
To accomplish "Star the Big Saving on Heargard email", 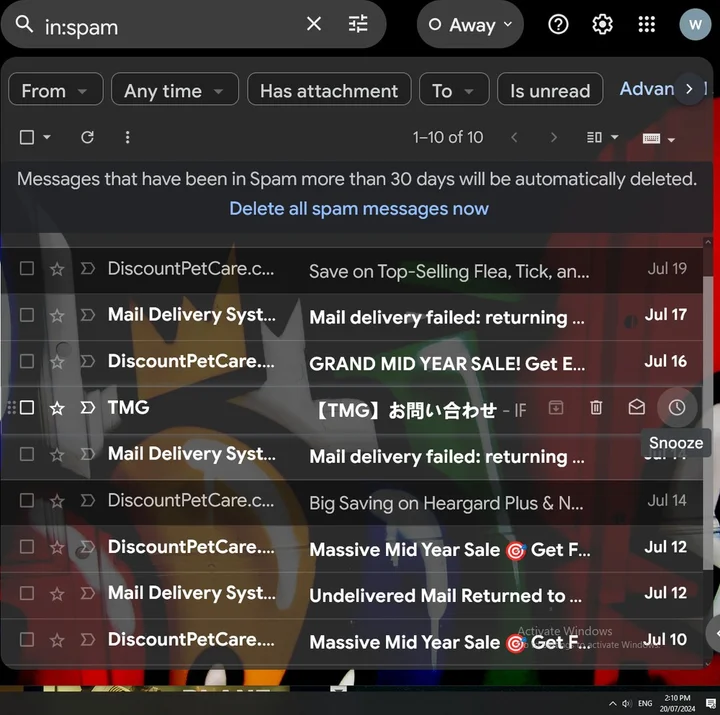I will tap(57, 501).
